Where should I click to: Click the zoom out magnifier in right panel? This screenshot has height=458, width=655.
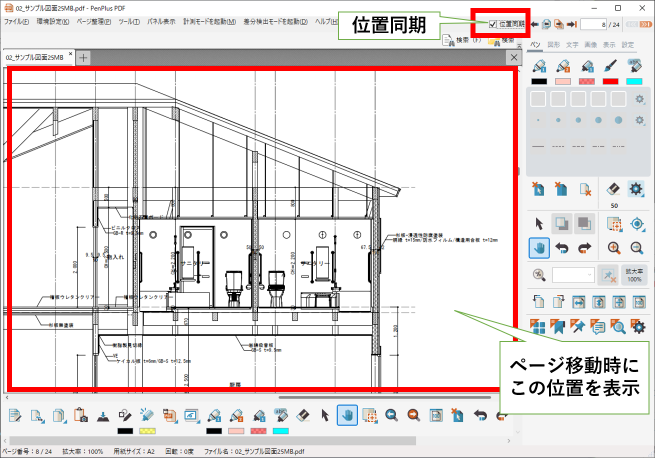tap(635, 248)
